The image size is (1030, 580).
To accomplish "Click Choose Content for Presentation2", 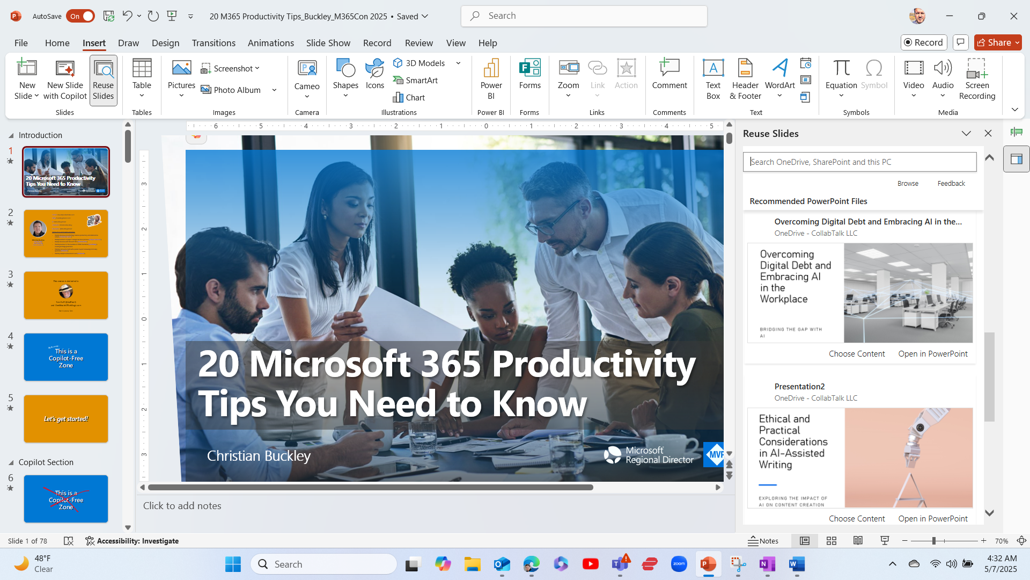I will (857, 518).
